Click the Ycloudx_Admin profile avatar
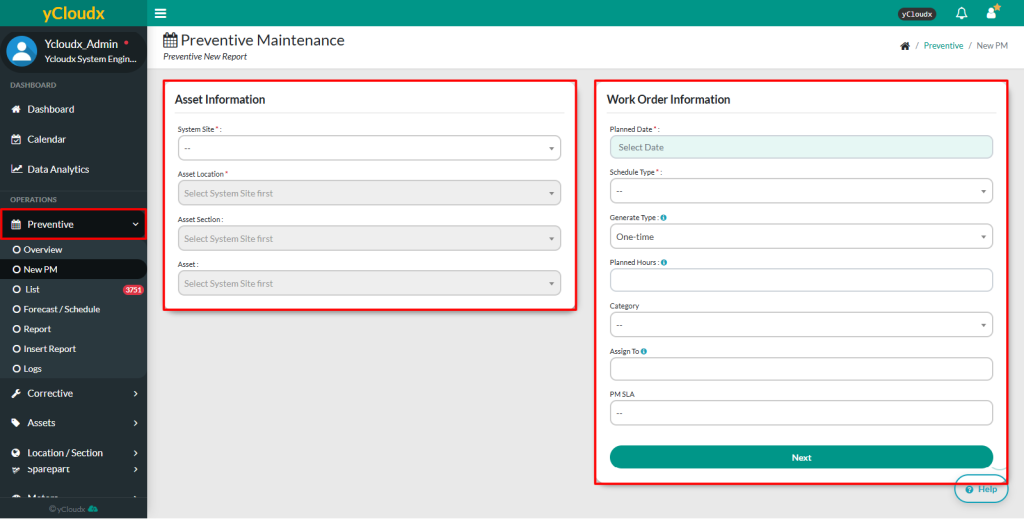Viewport: 1024px width, 519px height. click(22, 51)
